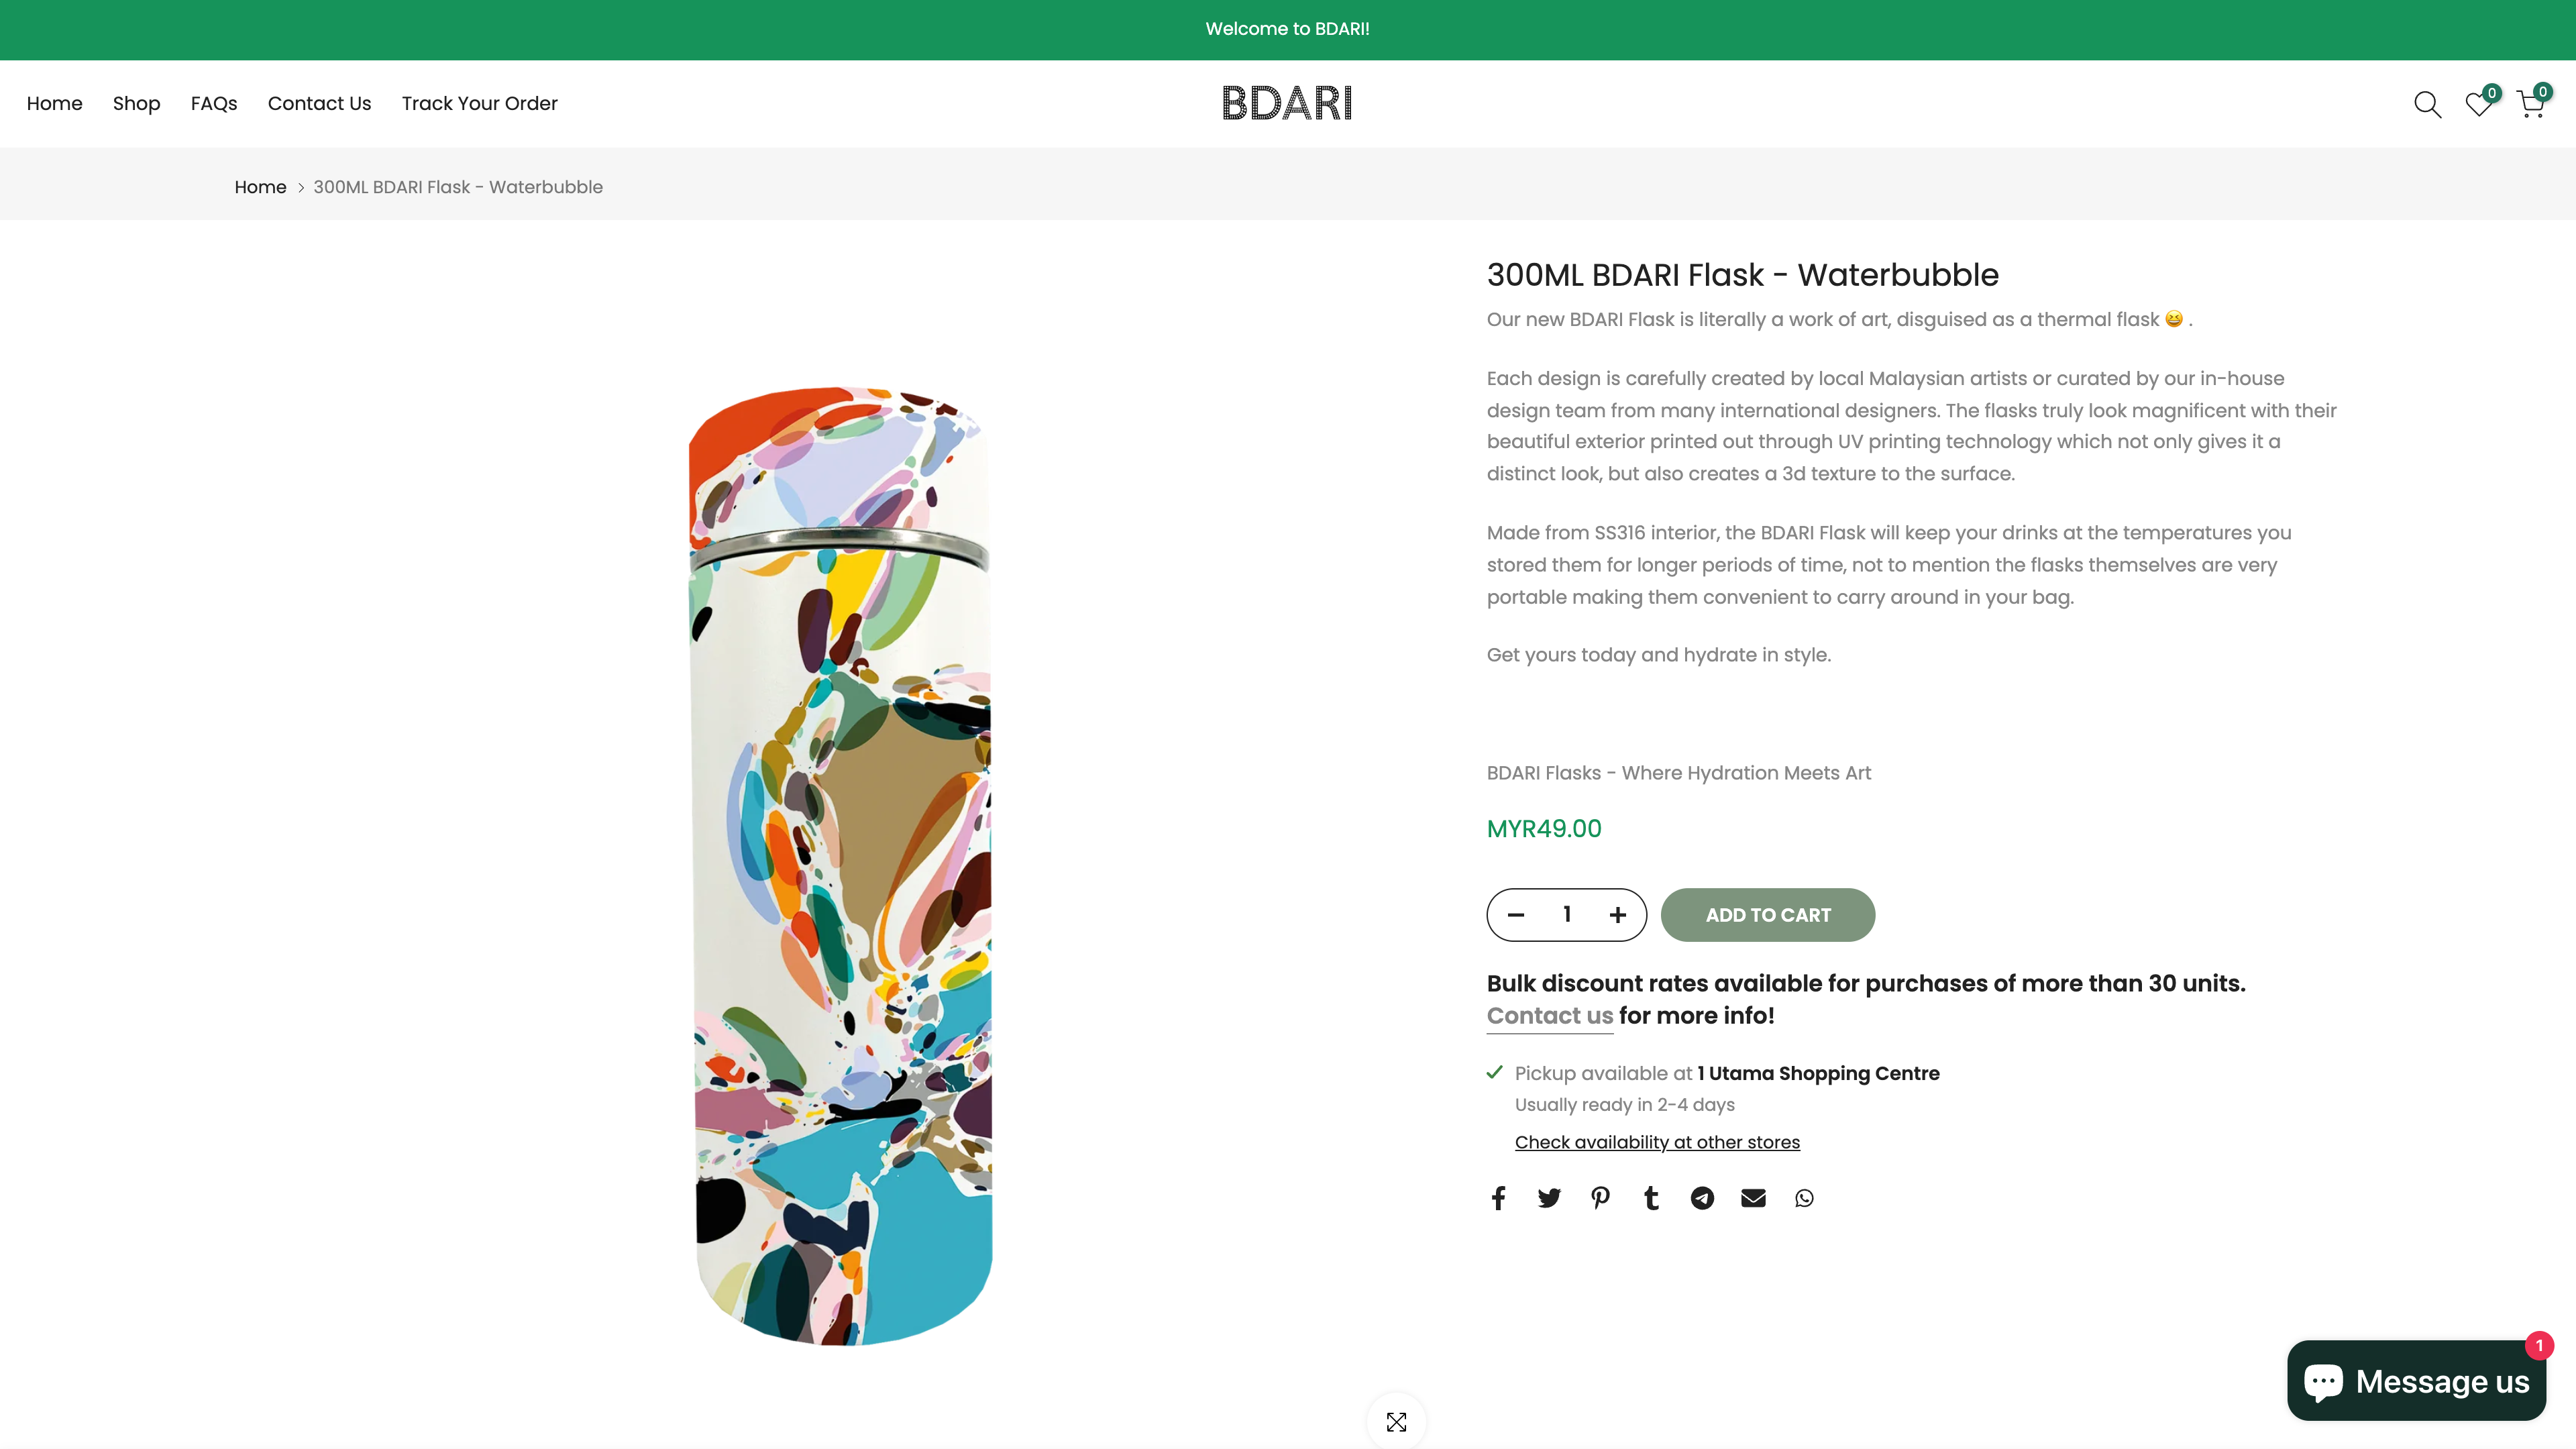The width and height of the screenshot is (2576, 1449).
Task: Click the Contact us bulk discount link
Action: pos(1548,1016)
